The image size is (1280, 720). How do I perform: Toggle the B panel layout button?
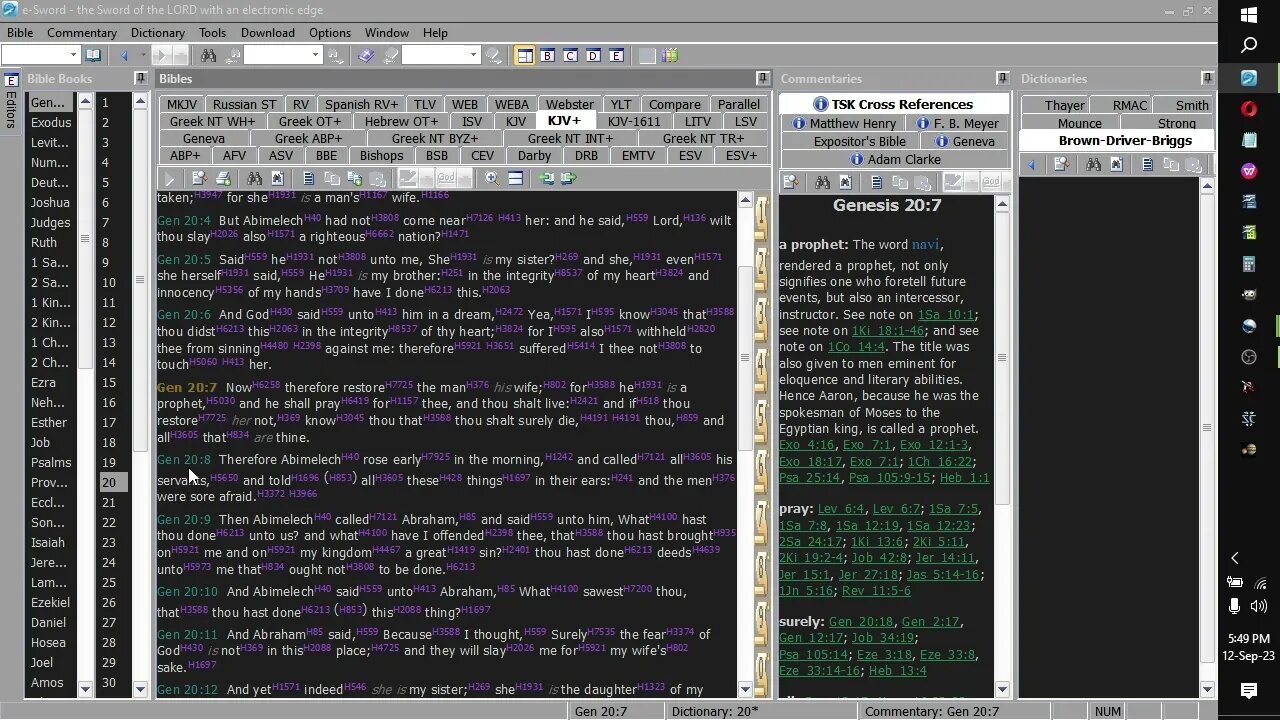[547, 56]
